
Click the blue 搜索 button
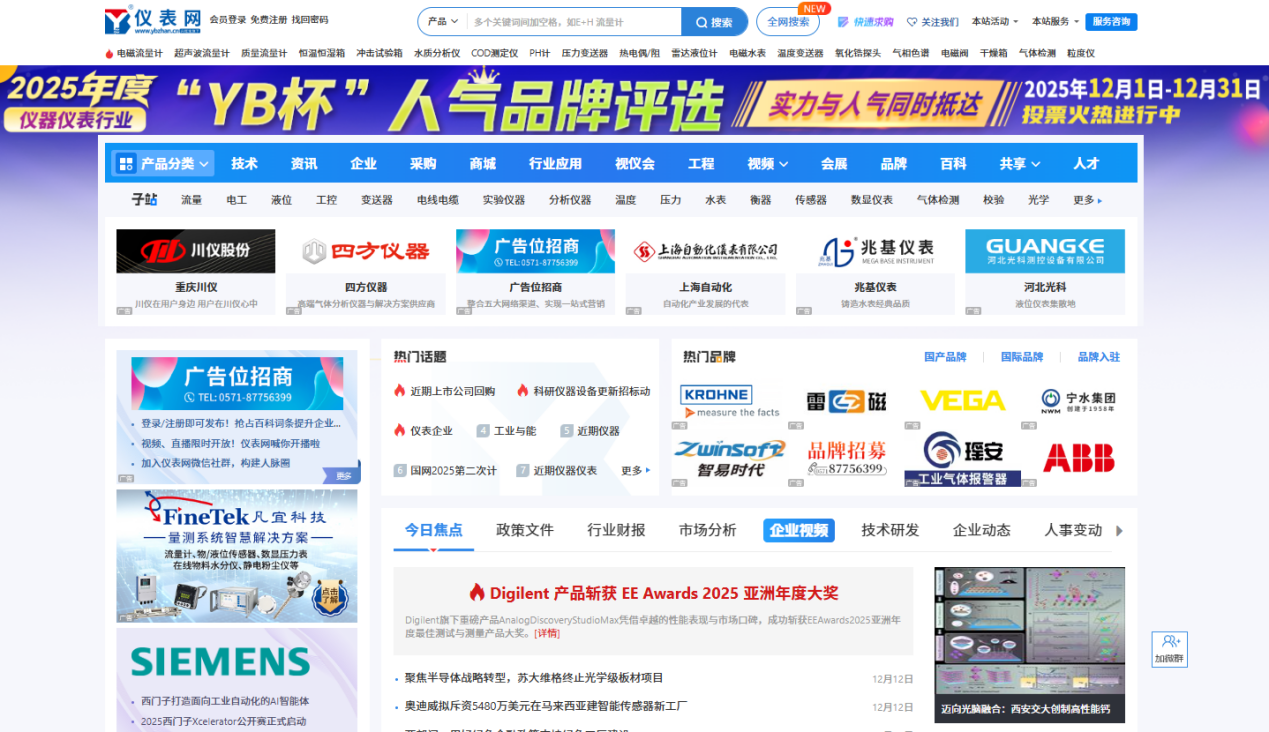[x=714, y=22]
